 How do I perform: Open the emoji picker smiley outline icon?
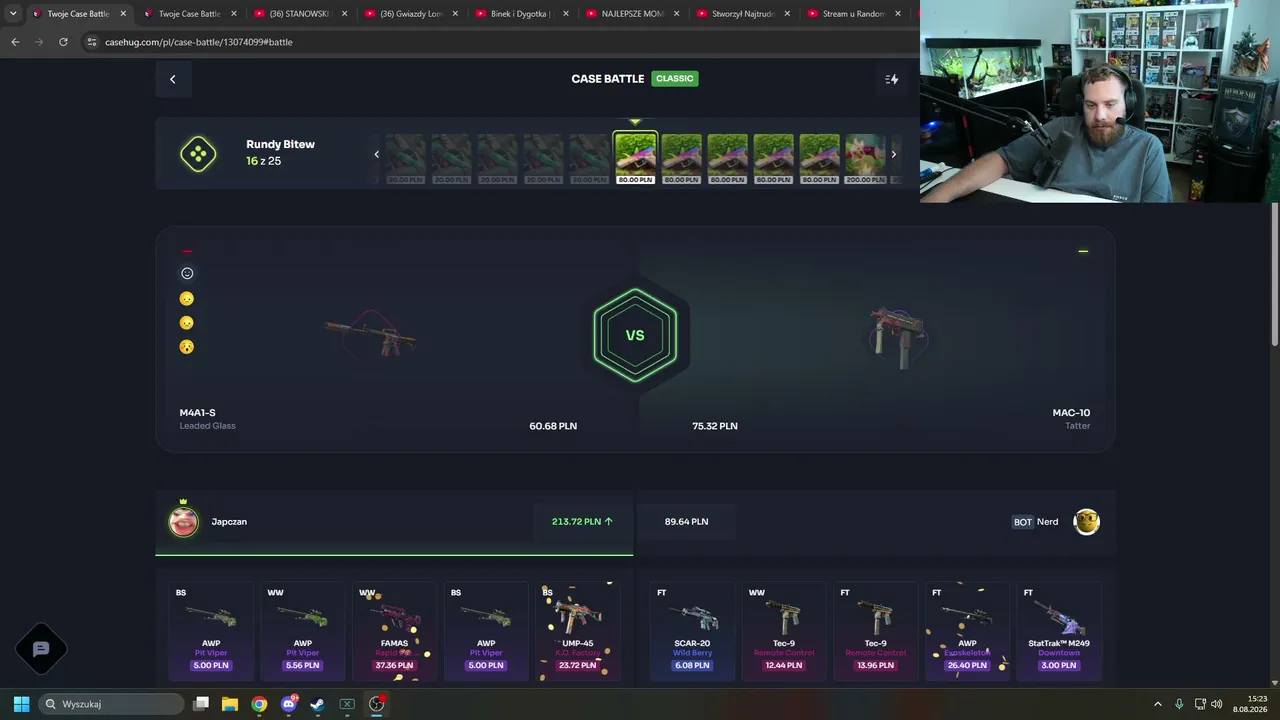[x=187, y=273]
